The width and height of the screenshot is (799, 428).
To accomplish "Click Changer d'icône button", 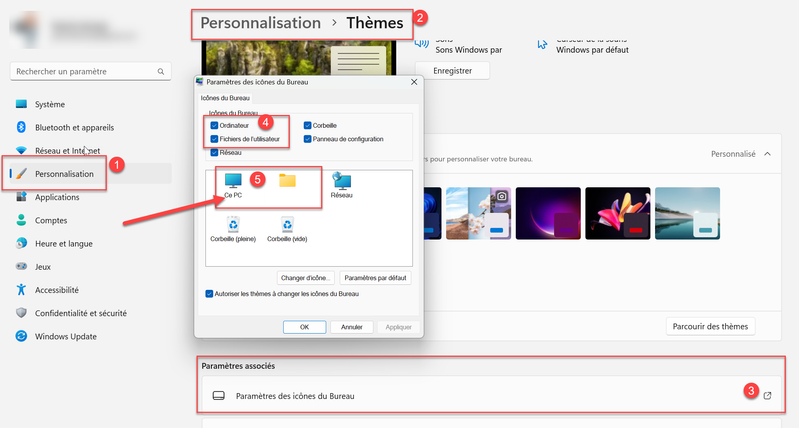I will click(306, 278).
